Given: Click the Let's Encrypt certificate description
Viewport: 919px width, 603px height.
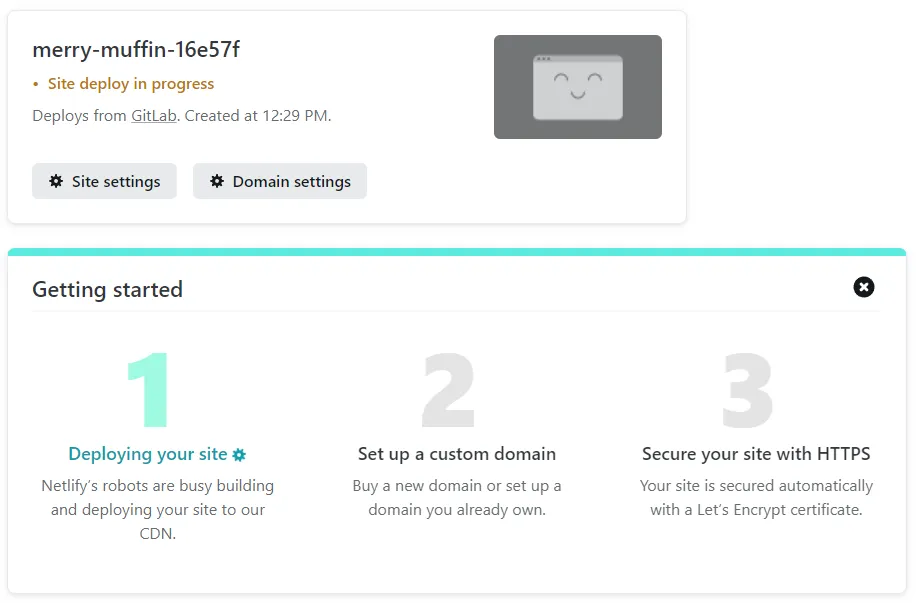Looking at the screenshot, I should tap(756, 498).
